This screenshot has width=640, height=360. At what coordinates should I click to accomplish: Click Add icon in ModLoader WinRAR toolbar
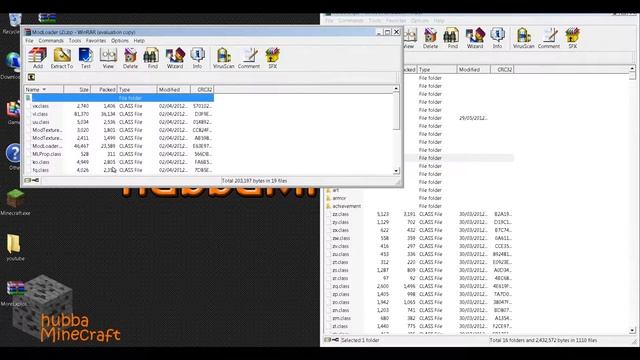38,58
